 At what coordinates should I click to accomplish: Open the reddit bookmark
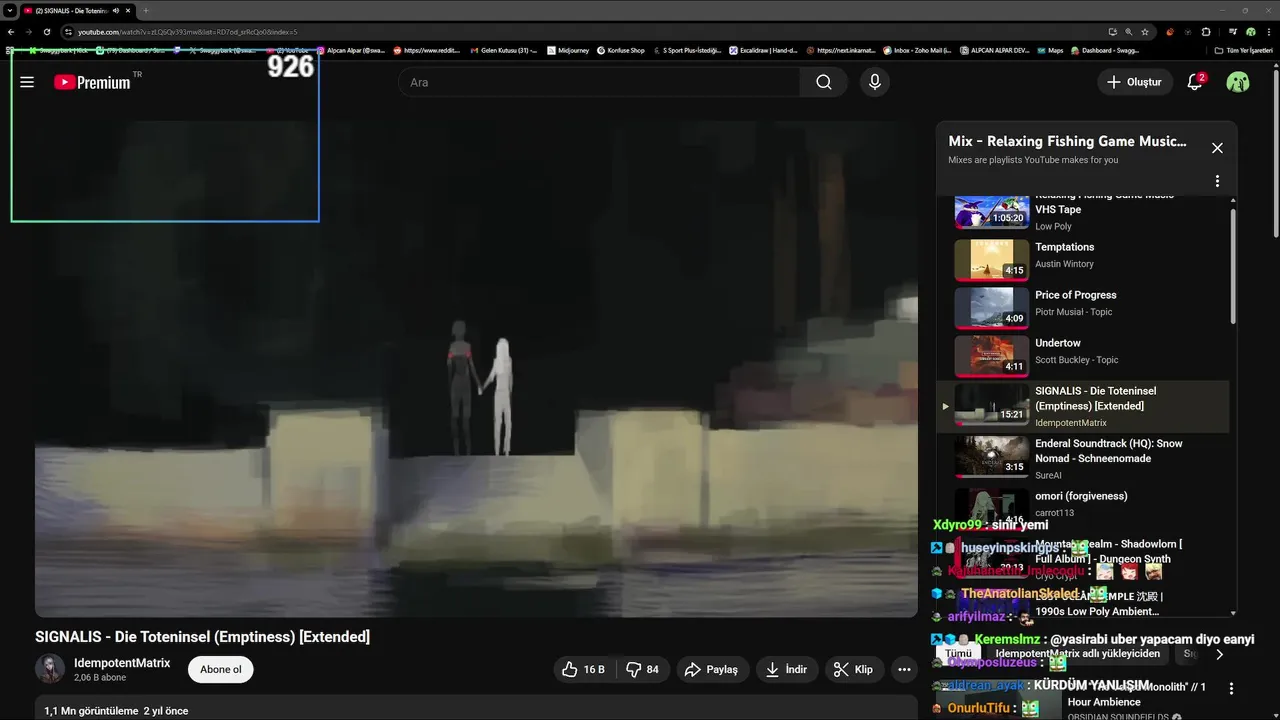click(427, 50)
